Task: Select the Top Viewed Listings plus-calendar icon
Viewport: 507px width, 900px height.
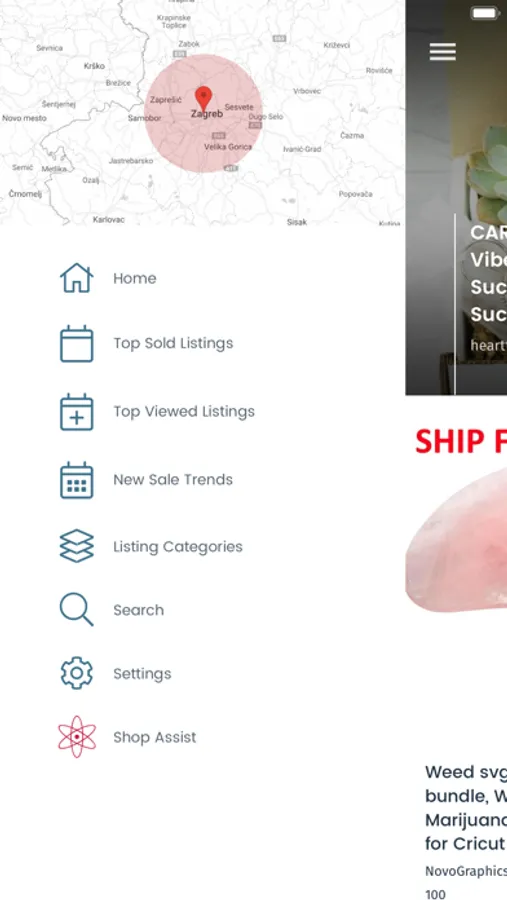Action: pos(77,412)
